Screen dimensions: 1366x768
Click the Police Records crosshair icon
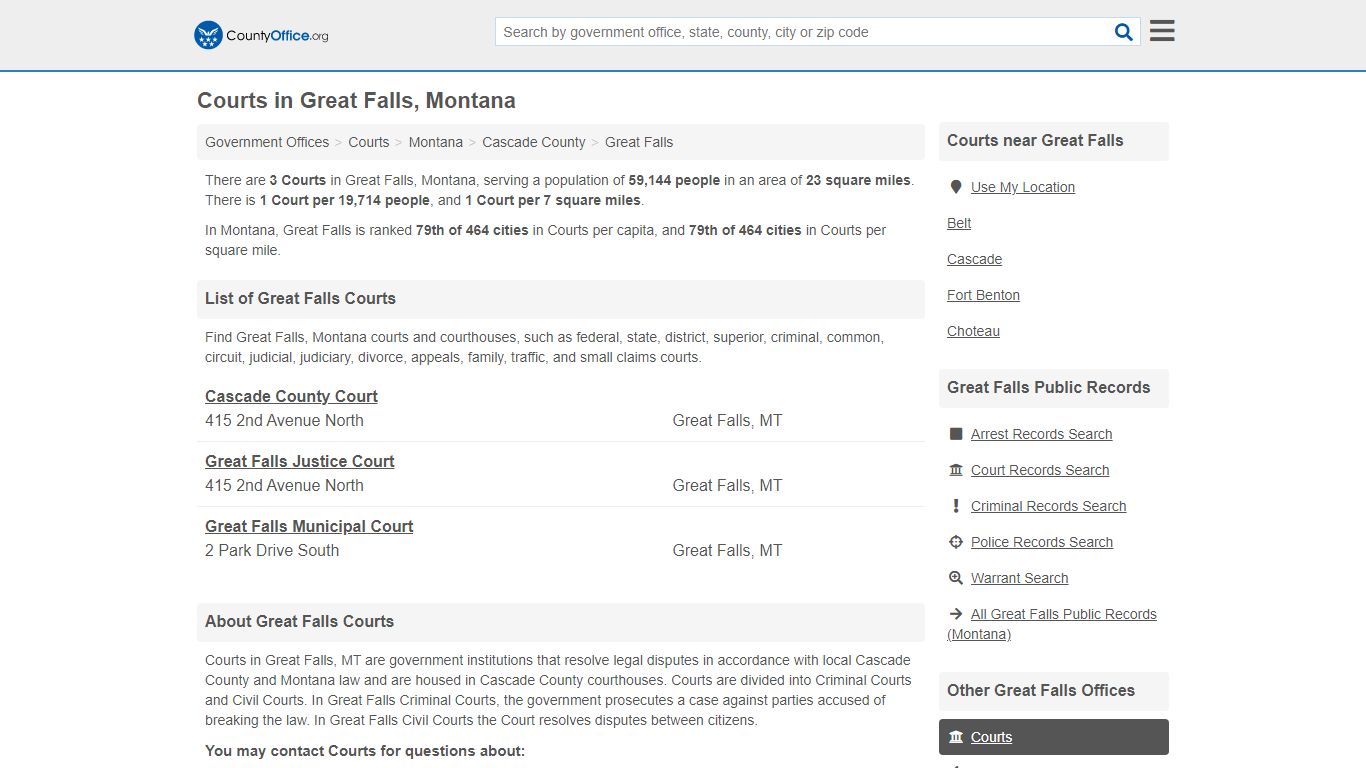tap(956, 542)
